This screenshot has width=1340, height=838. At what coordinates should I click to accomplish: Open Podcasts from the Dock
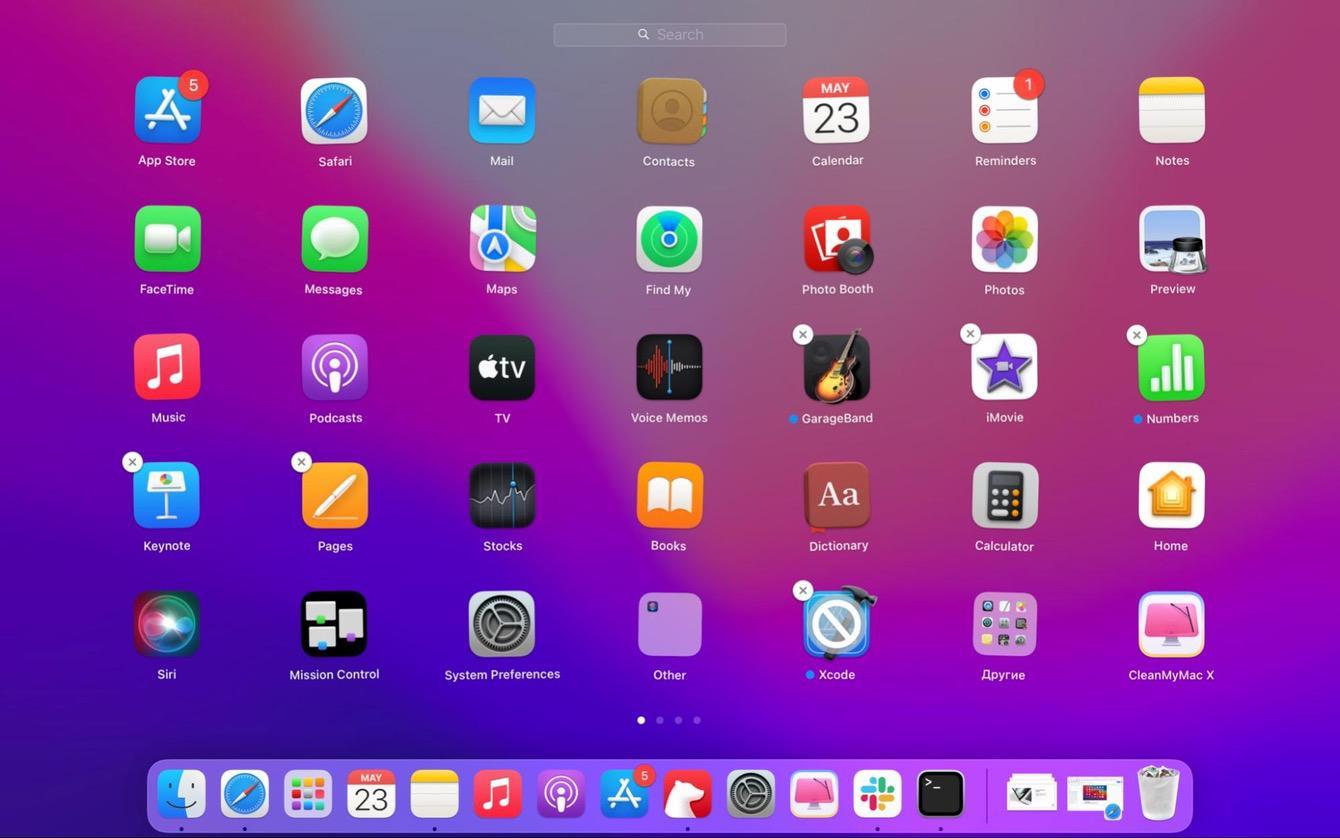[x=561, y=794]
